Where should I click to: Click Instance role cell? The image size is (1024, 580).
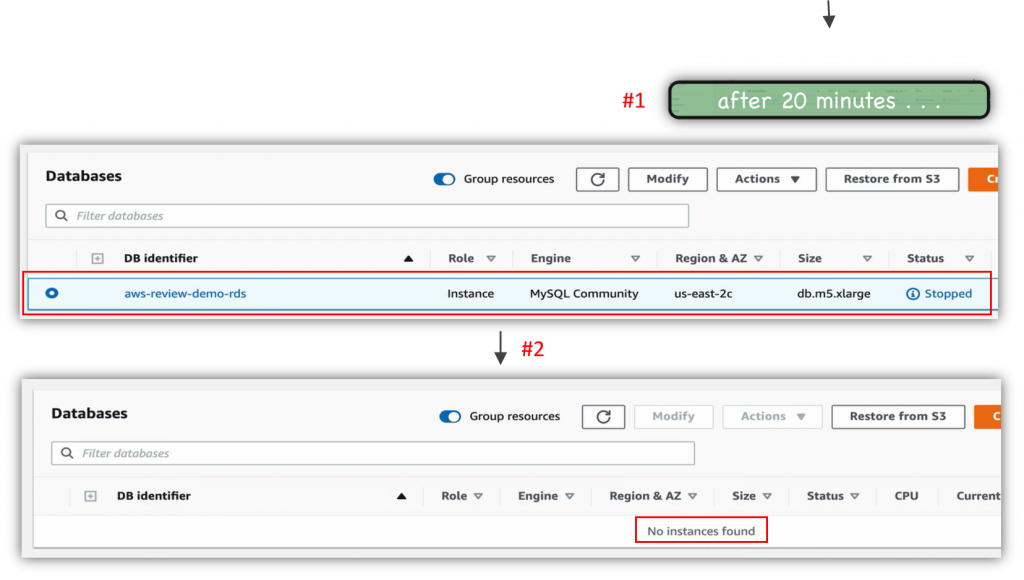pyautogui.click(x=470, y=293)
